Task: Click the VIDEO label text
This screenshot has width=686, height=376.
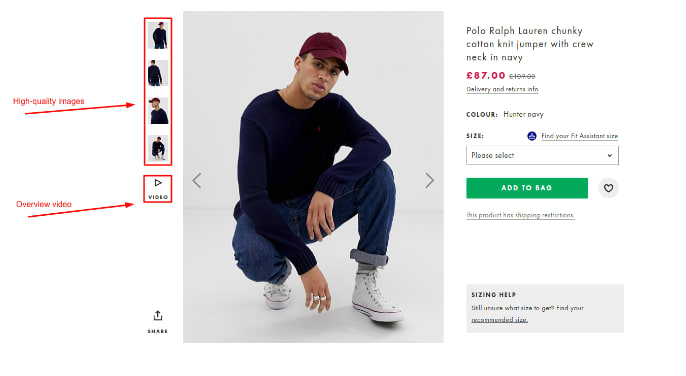Action: 158,197
